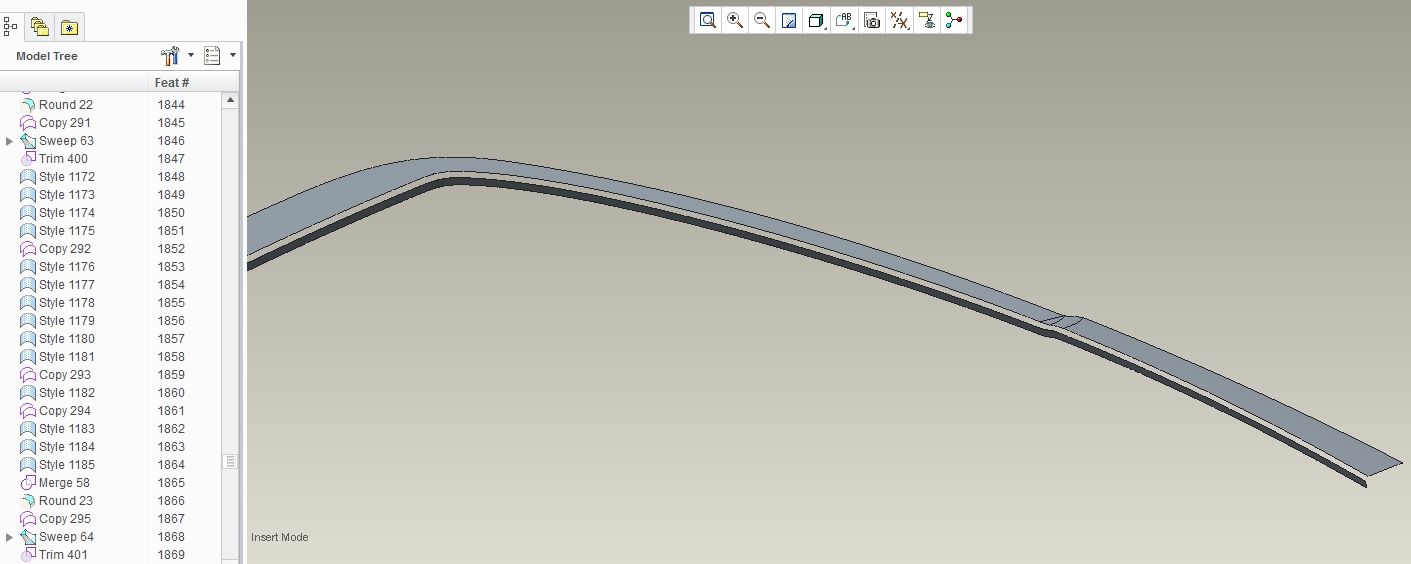Select the Copy 291 feature
1411x564 pixels.
coord(65,123)
